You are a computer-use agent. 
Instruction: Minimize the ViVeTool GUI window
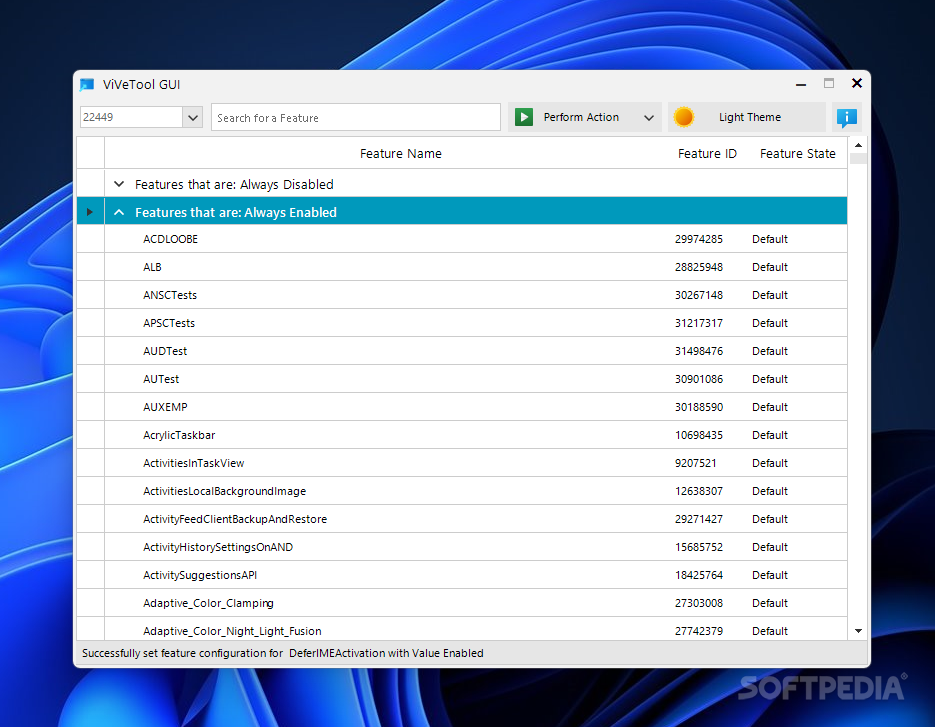click(801, 85)
